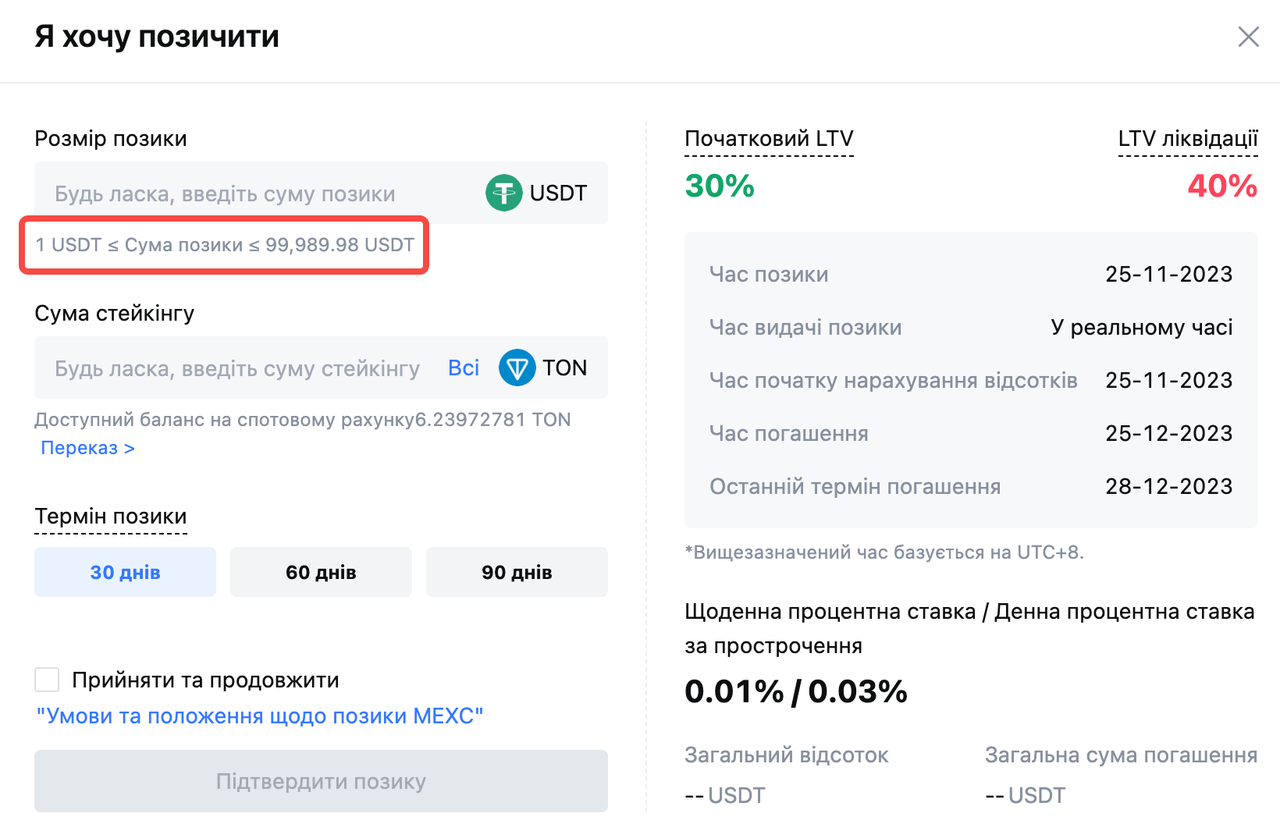This screenshot has height=824, width=1280.
Task: Click the TON coin icon
Action: 517,368
